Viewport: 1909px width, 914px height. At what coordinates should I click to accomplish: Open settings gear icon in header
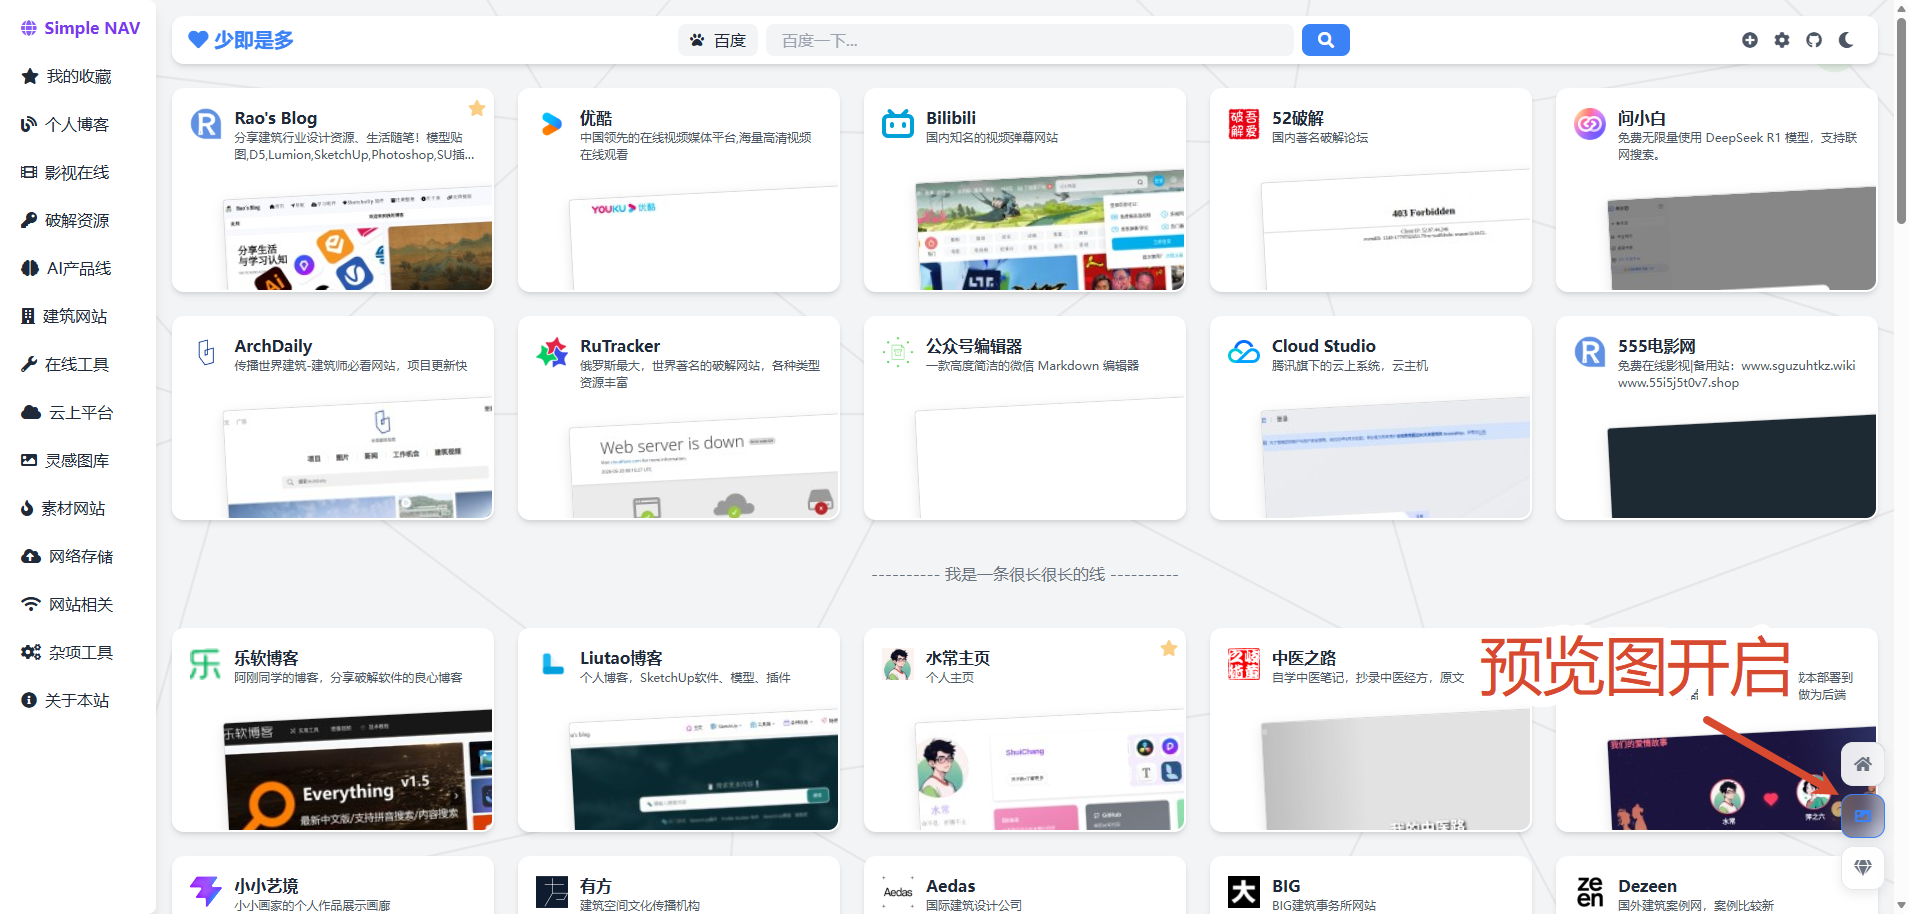[x=1781, y=40]
